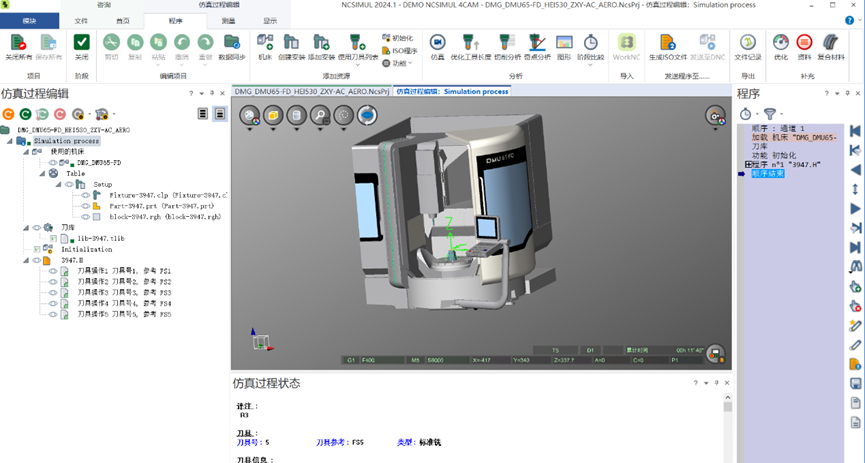This screenshot has height=463, width=865.
Task: Open the 阶段比较 dropdown arrow
Action: tap(590, 65)
